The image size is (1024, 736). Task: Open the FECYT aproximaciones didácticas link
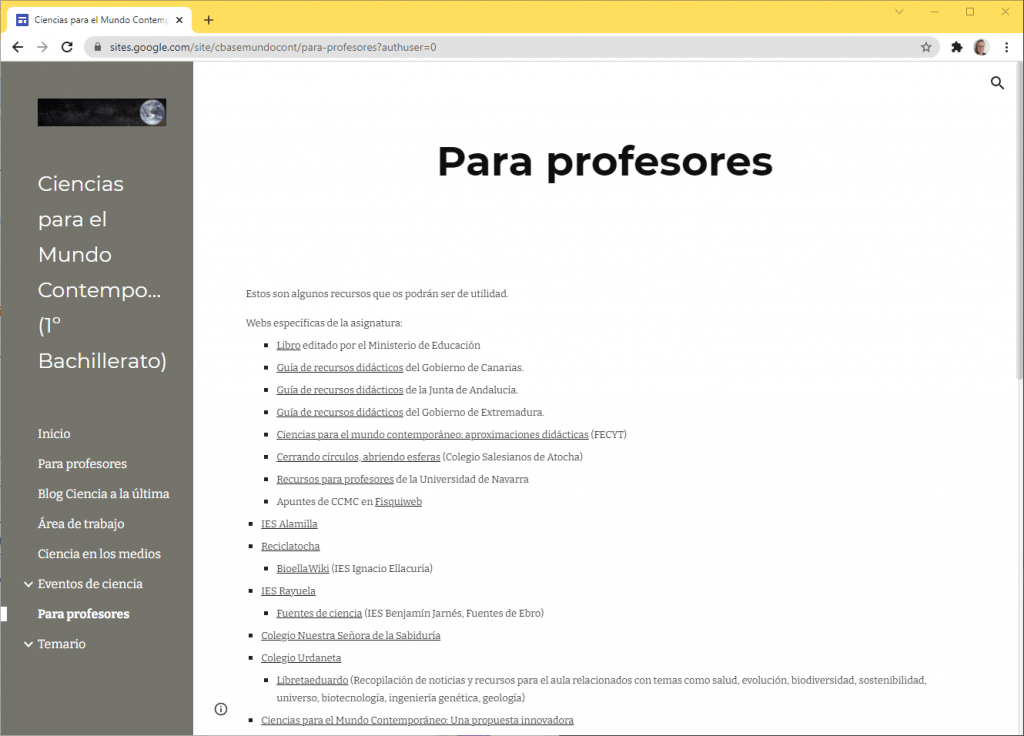pyautogui.click(x=432, y=434)
